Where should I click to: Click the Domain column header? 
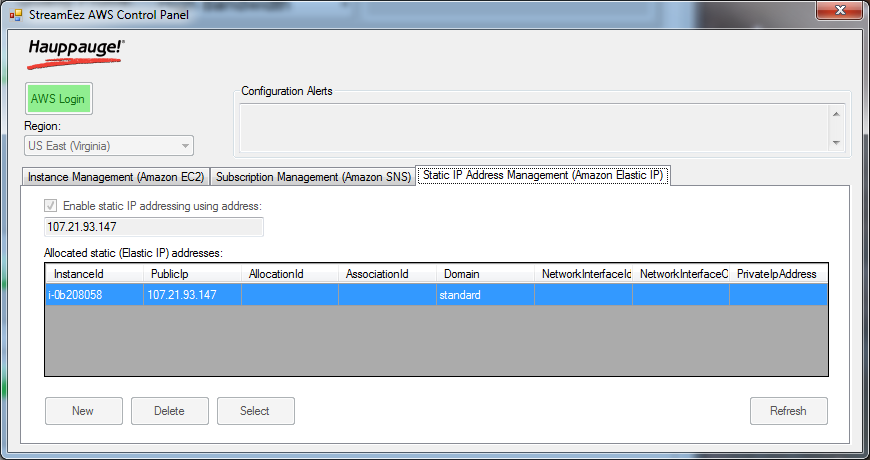coord(485,274)
